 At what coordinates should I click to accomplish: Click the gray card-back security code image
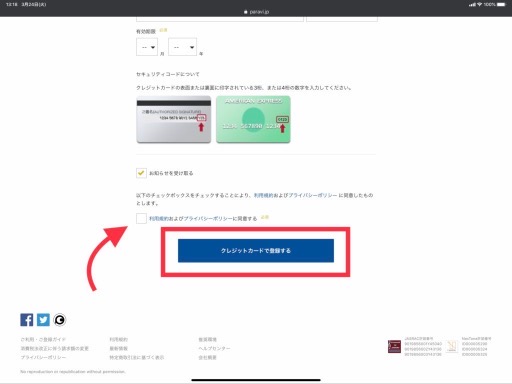174,119
